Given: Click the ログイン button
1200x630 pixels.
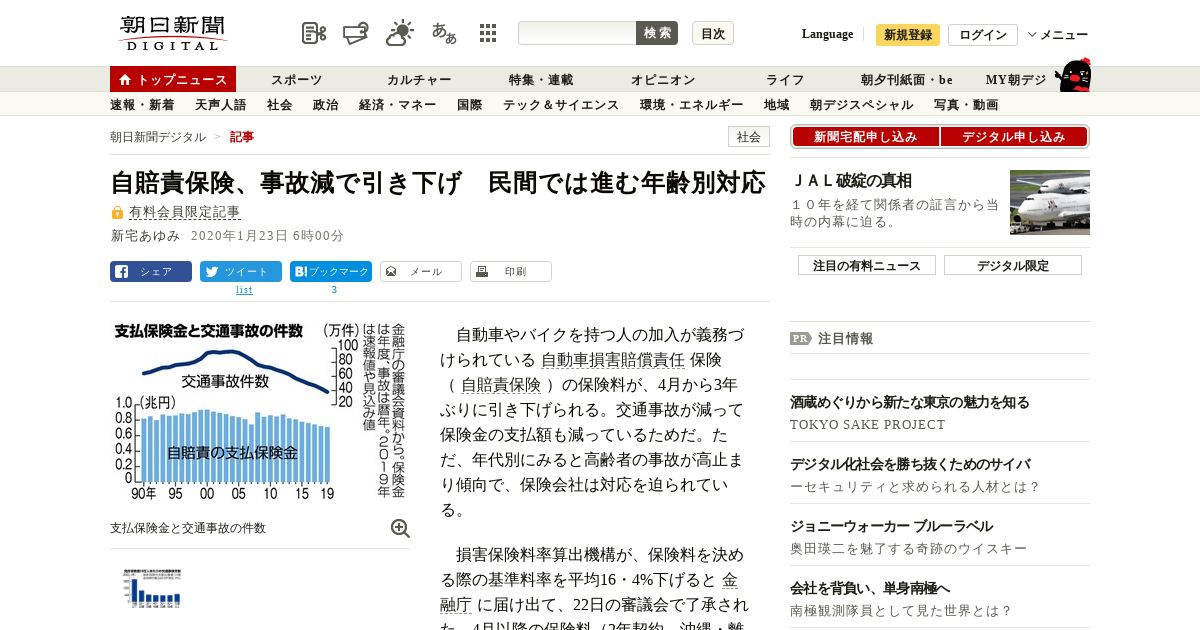Looking at the screenshot, I should click(983, 35).
